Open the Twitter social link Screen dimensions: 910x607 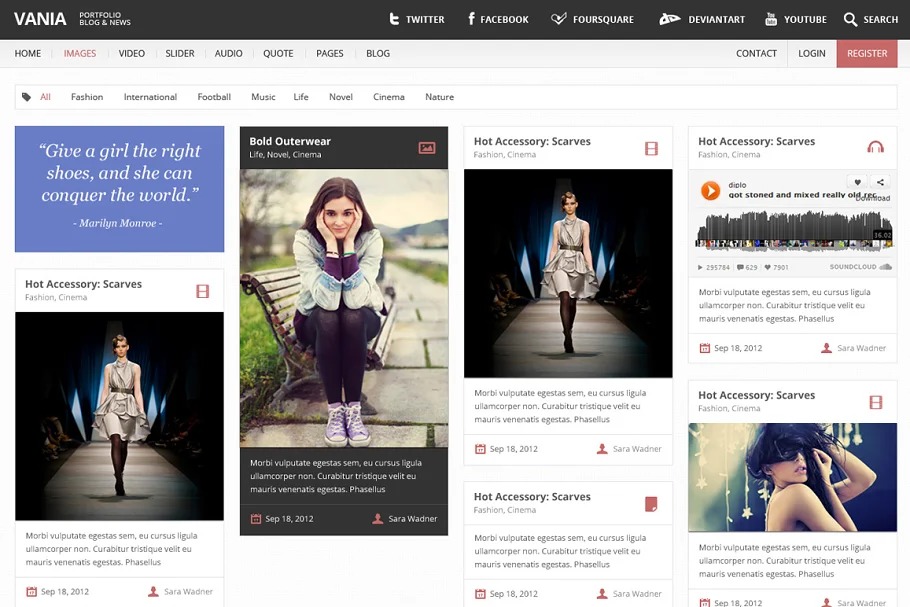pos(416,19)
